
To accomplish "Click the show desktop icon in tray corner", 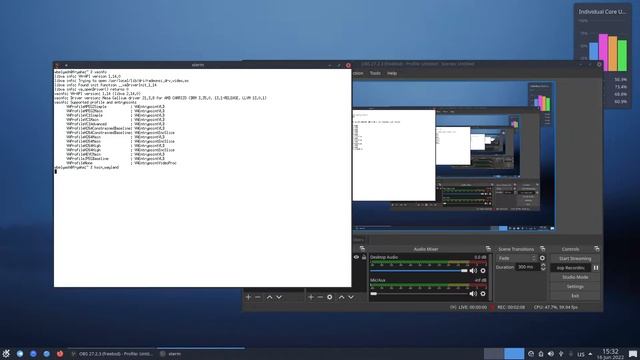I will pyautogui.click(x=633, y=354).
